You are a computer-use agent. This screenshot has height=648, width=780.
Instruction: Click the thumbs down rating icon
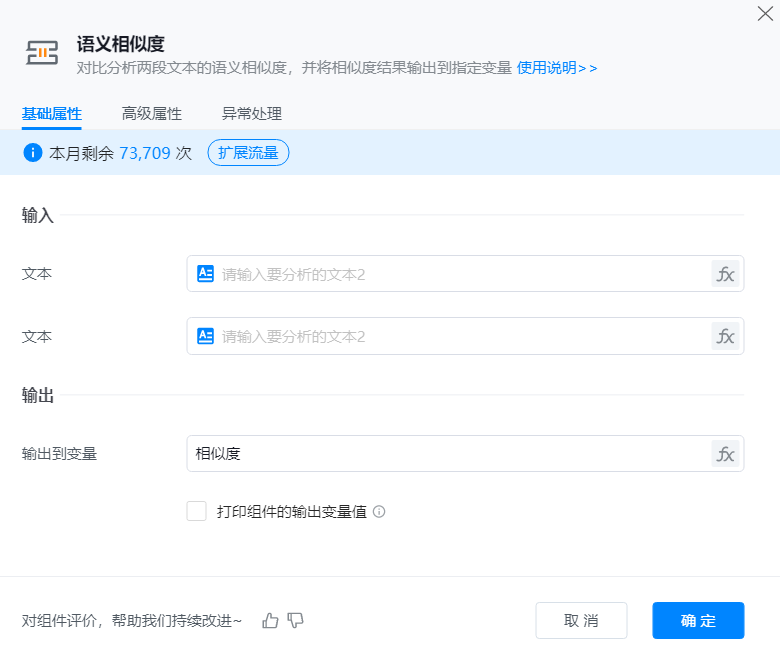(x=295, y=621)
